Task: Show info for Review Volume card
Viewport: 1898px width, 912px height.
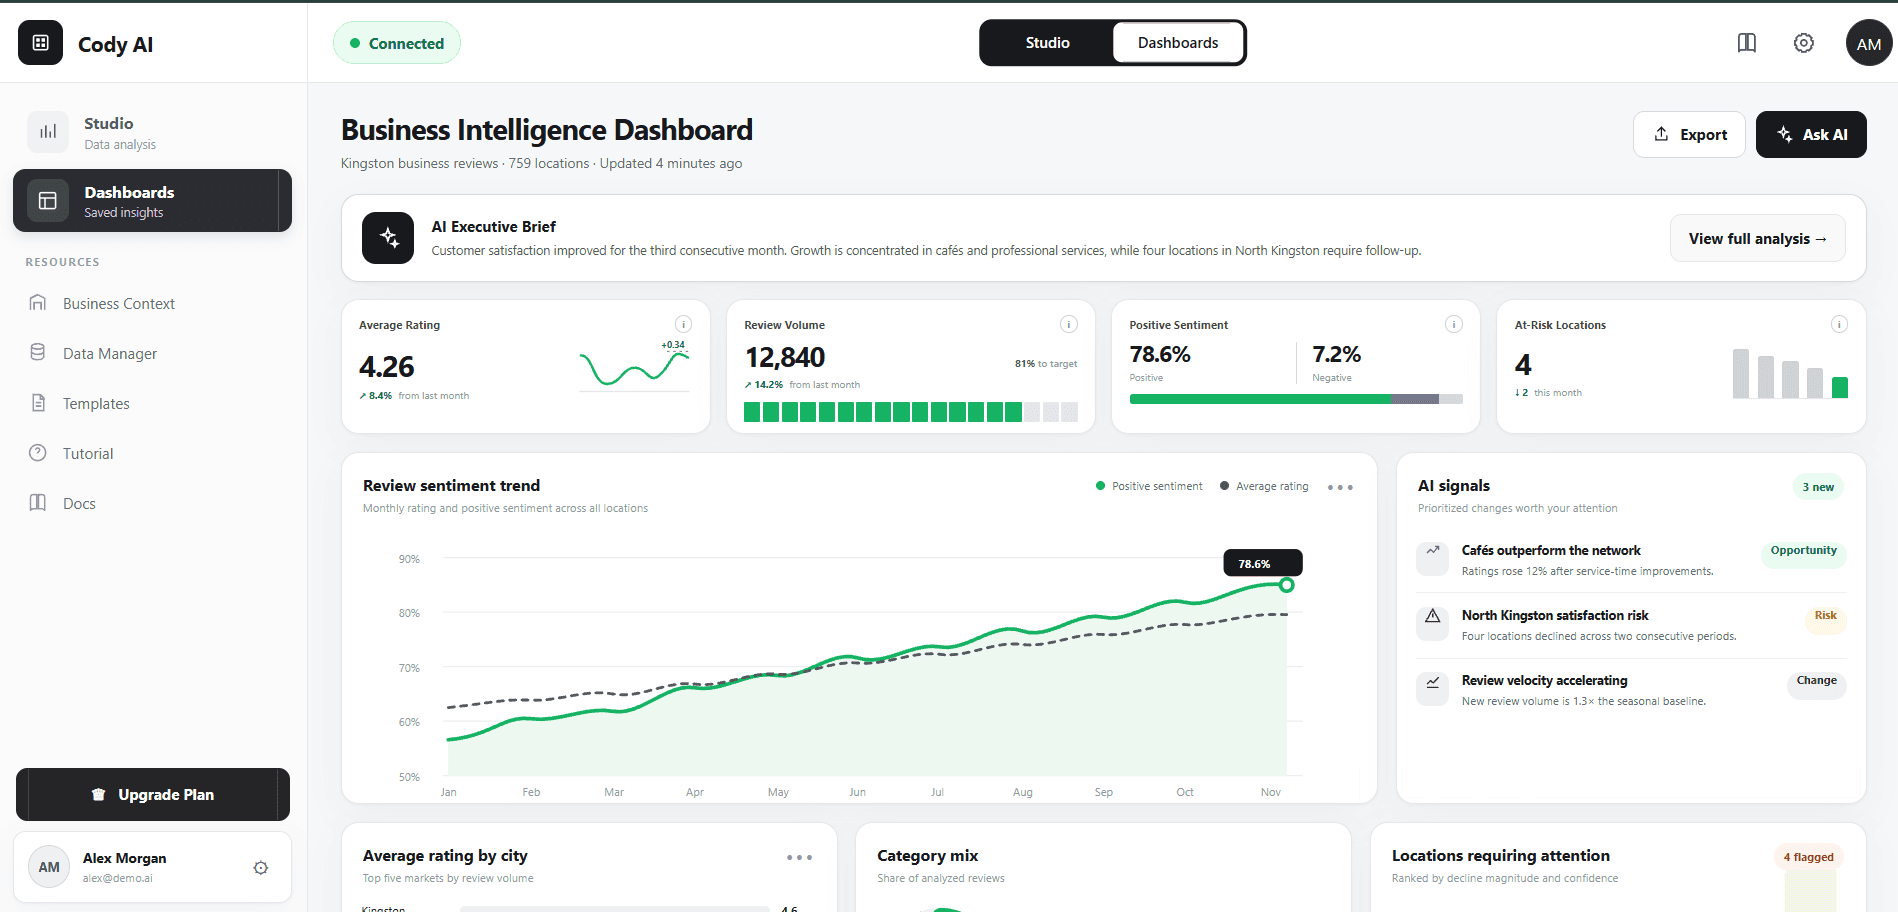Action: click(x=1069, y=324)
